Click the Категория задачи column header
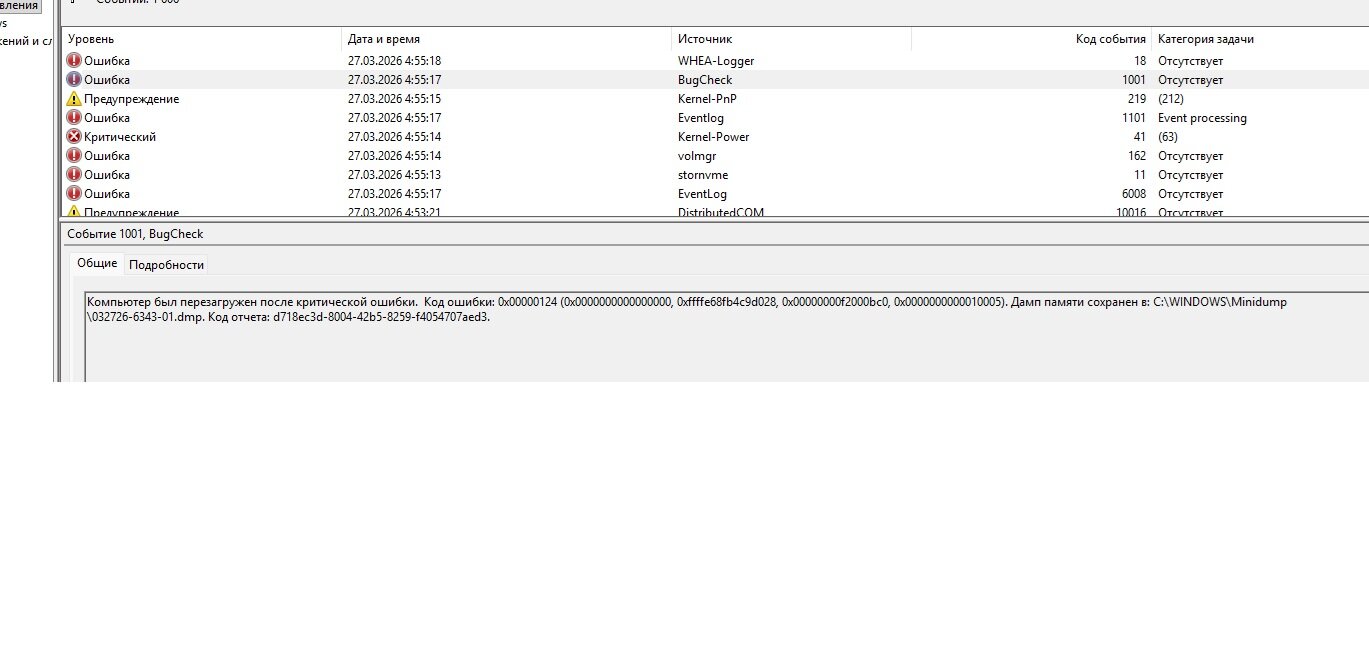 [x=1258, y=39]
